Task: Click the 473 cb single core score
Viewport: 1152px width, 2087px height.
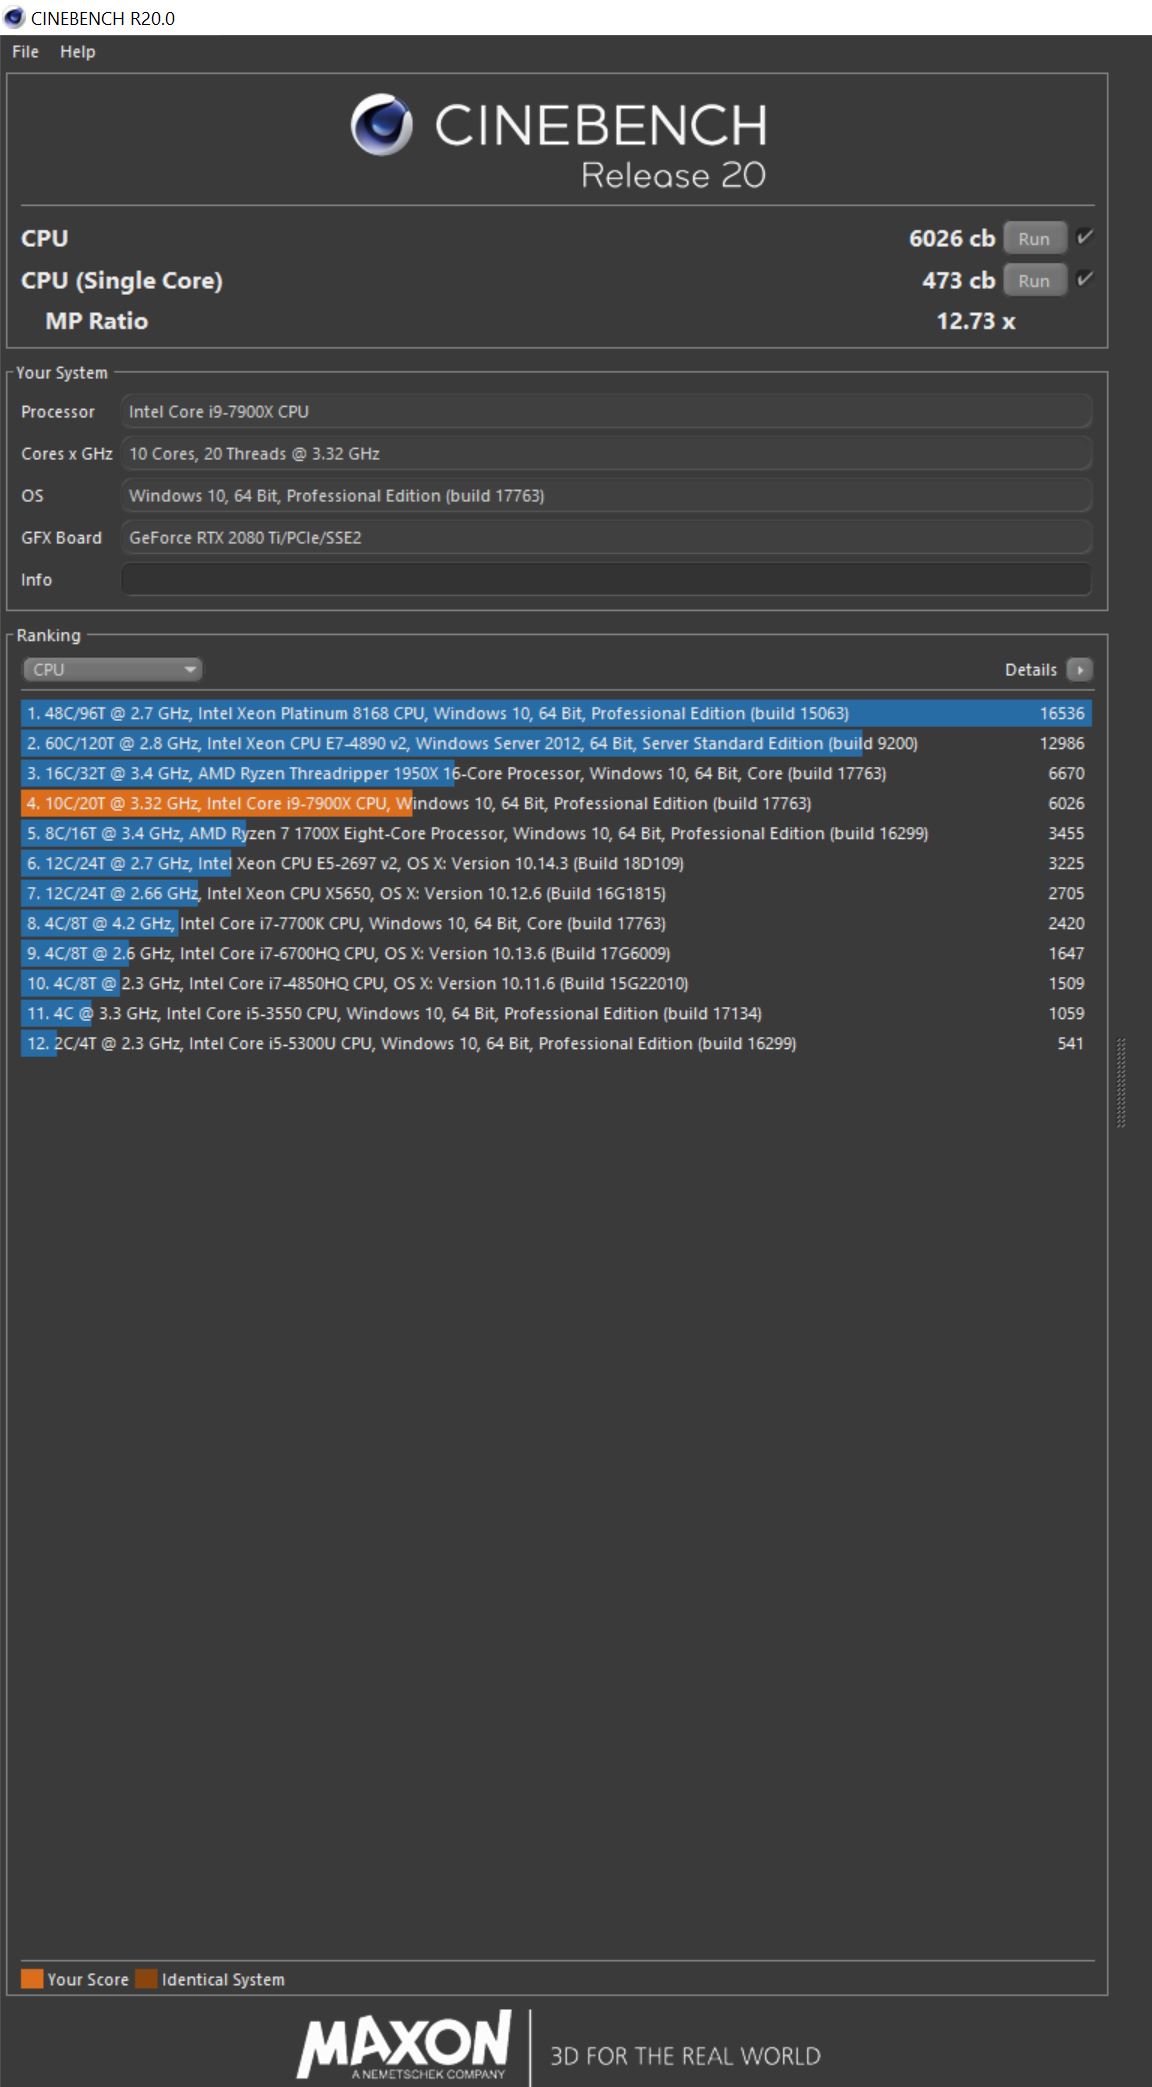Action: (958, 281)
